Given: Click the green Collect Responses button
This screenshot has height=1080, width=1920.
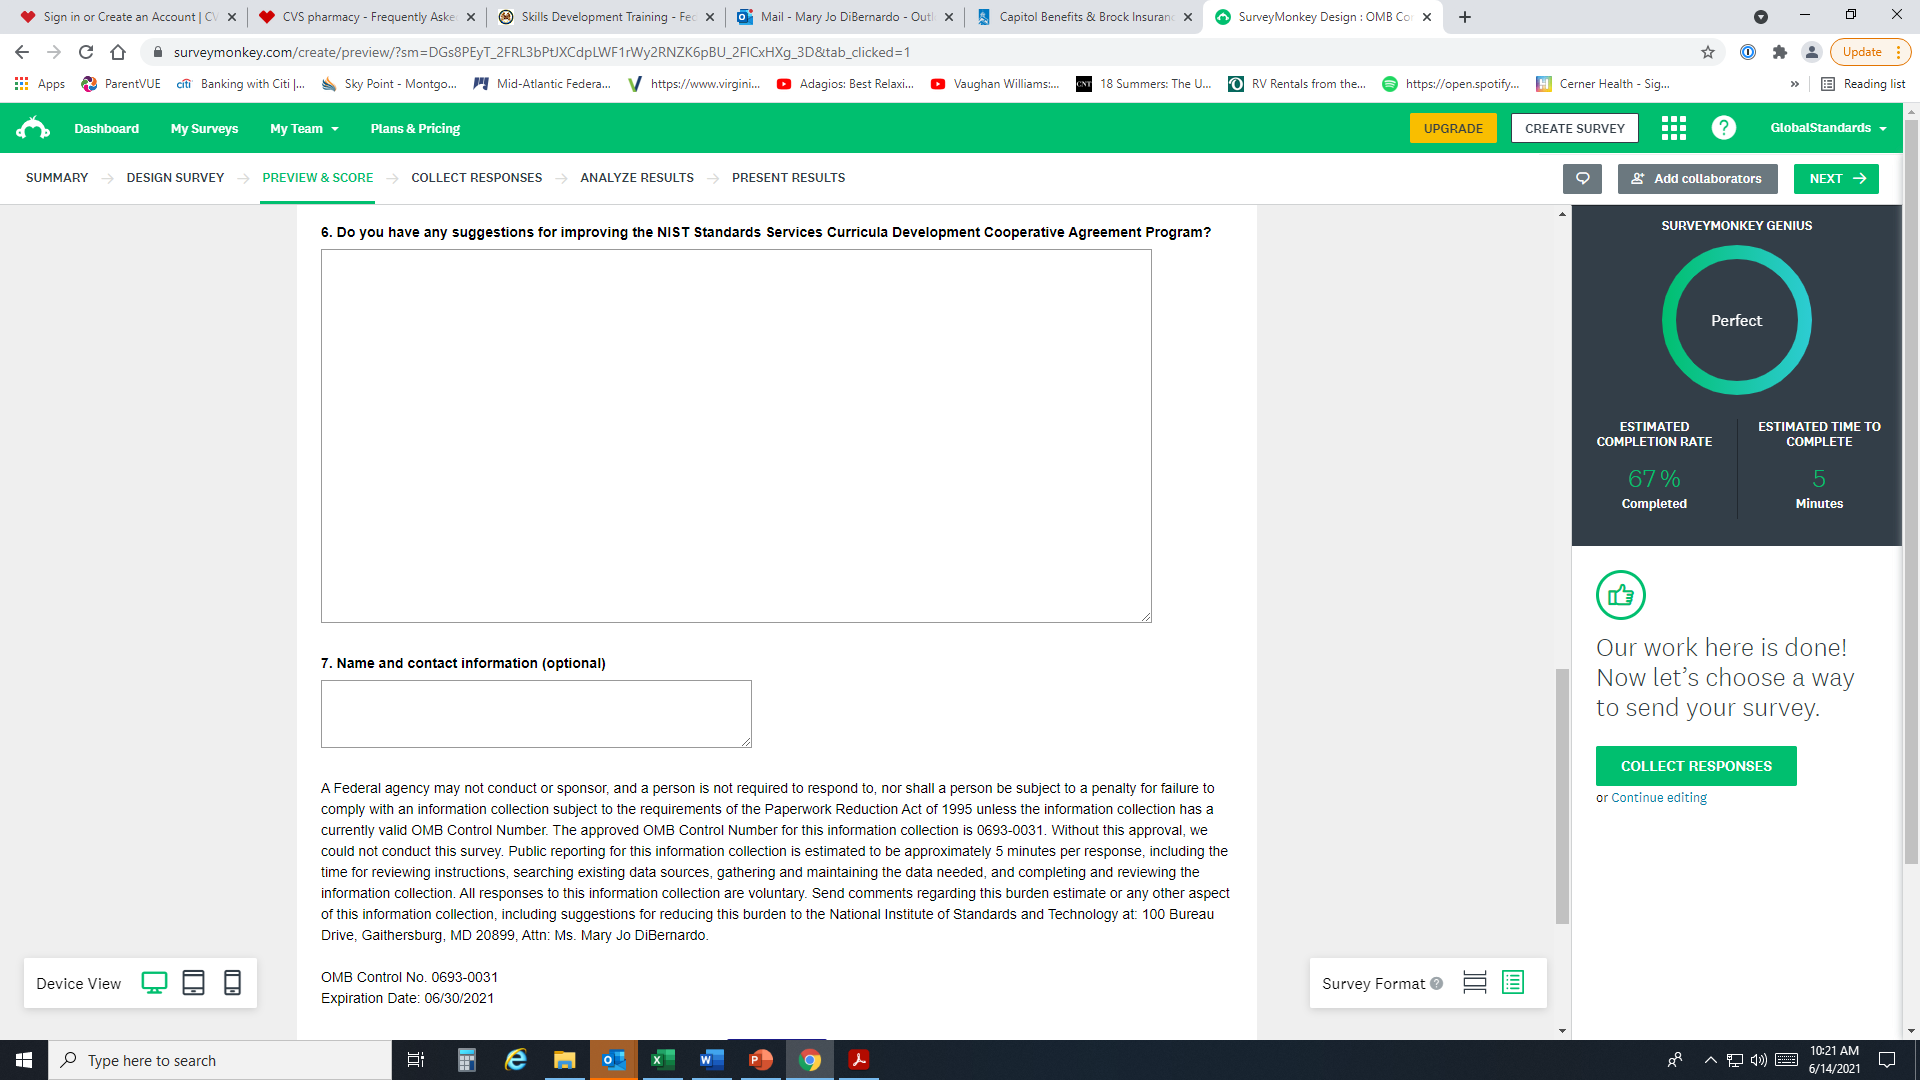Looking at the screenshot, I should tap(1695, 766).
